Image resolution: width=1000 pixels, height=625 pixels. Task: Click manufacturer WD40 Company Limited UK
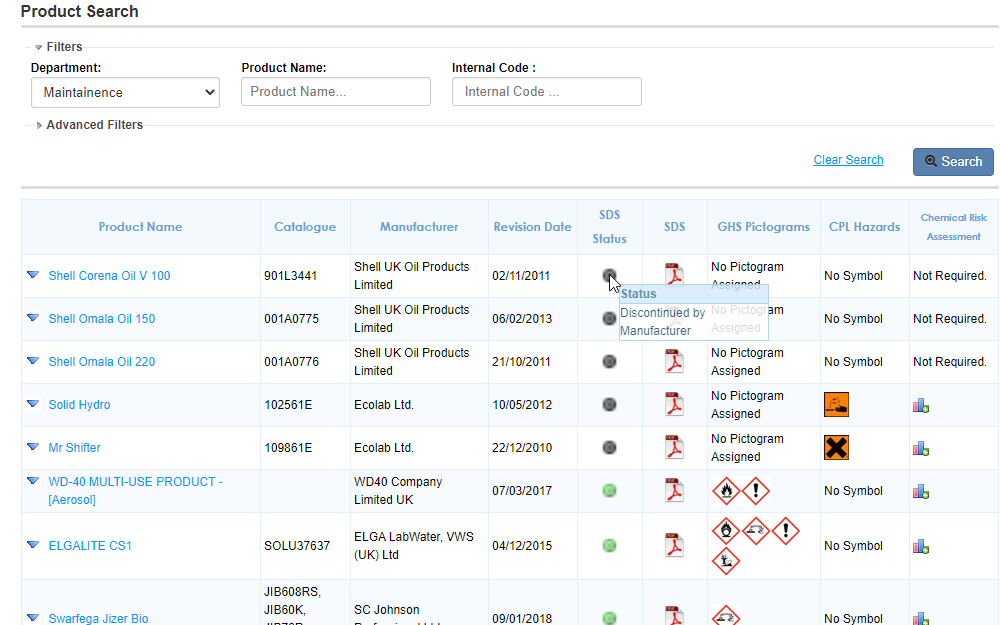tap(398, 490)
